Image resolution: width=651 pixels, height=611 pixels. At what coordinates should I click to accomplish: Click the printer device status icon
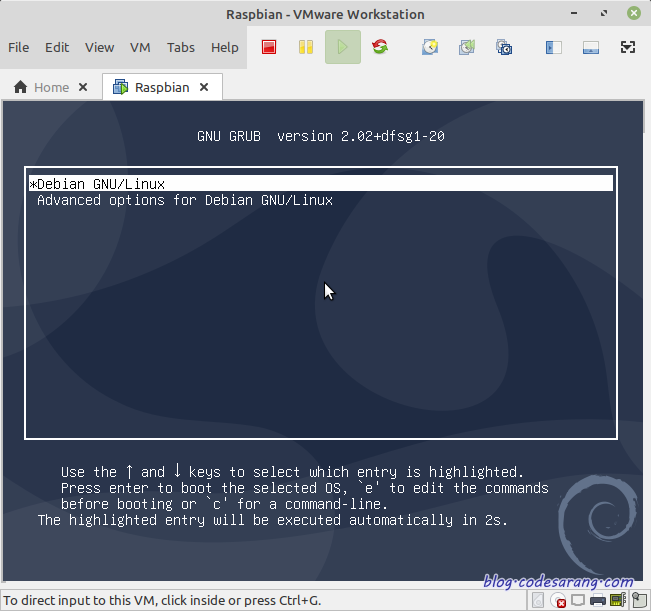pyautogui.click(x=598, y=600)
